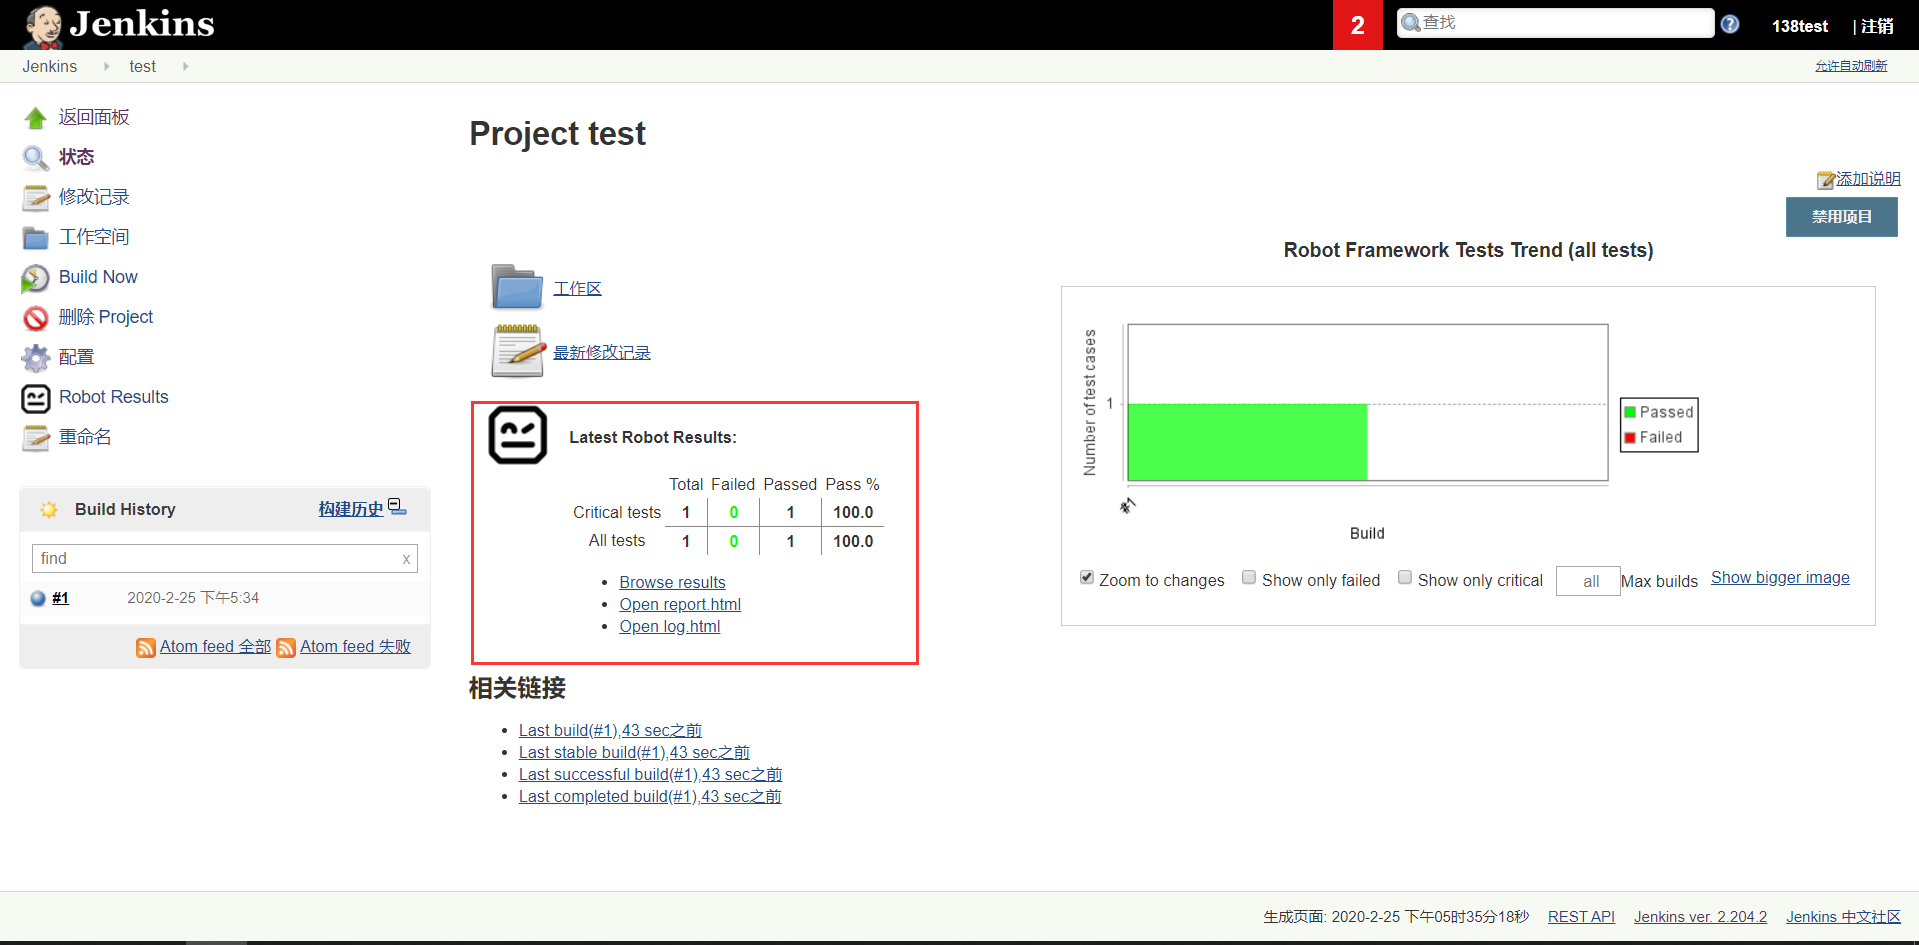Open log.html link
The height and width of the screenshot is (945, 1919).
pyautogui.click(x=669, y=626)
